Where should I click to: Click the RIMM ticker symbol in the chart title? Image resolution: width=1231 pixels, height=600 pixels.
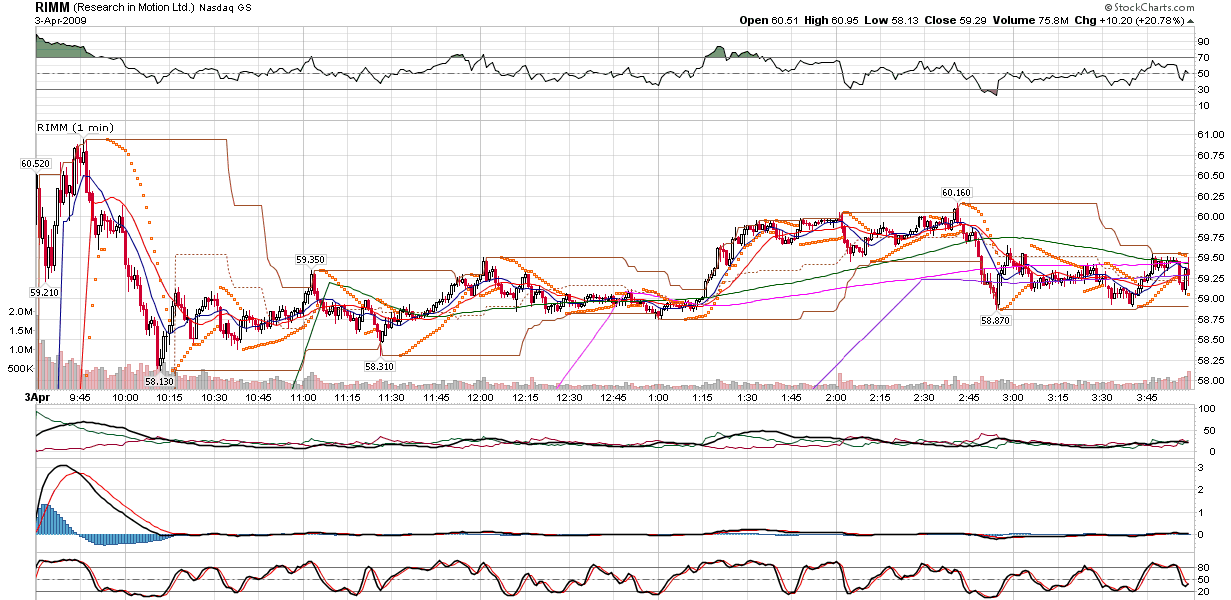point(52,7)
